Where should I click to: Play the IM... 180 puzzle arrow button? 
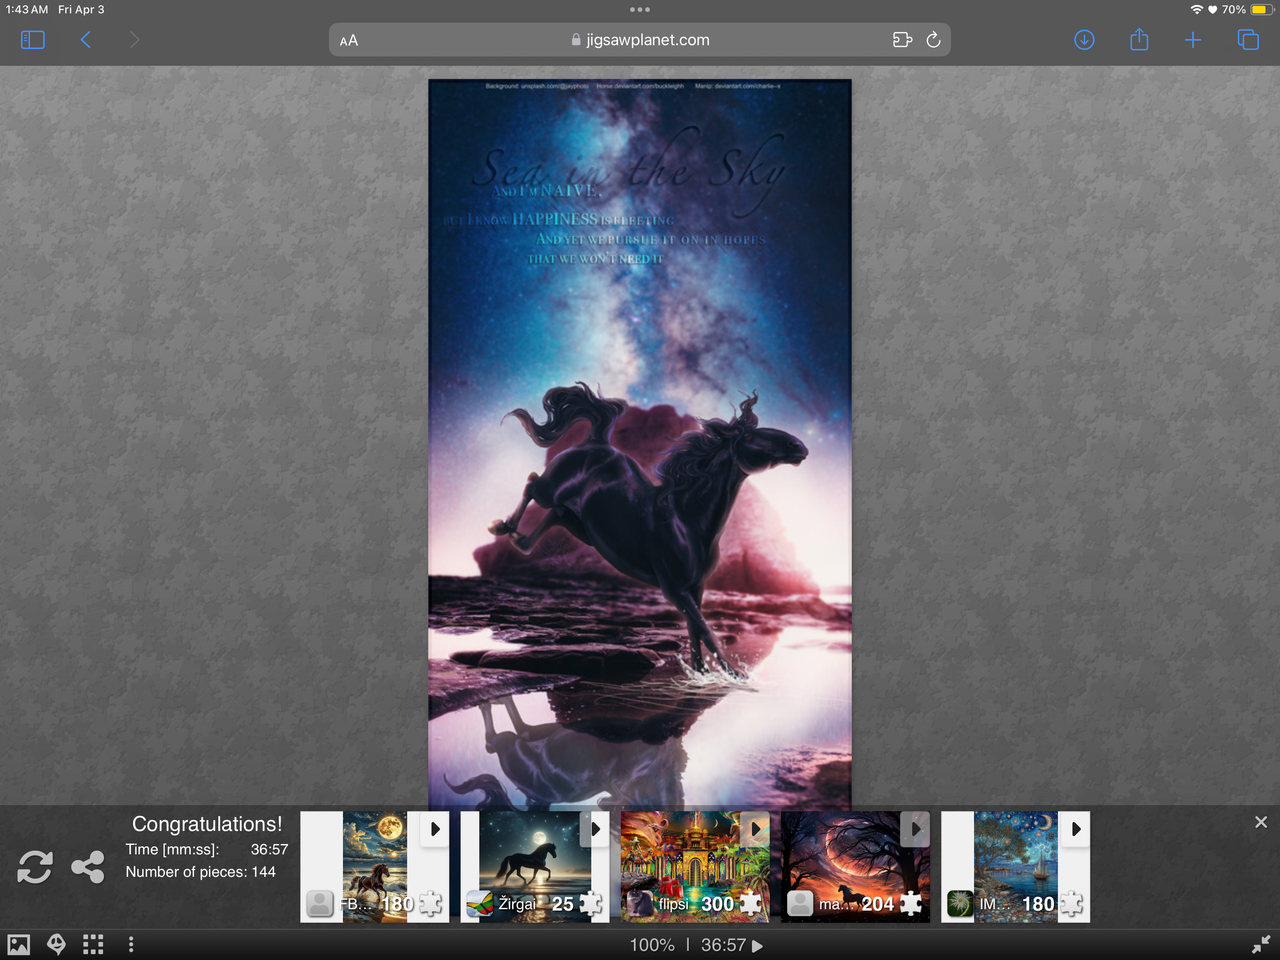[x=1075, y=829]
